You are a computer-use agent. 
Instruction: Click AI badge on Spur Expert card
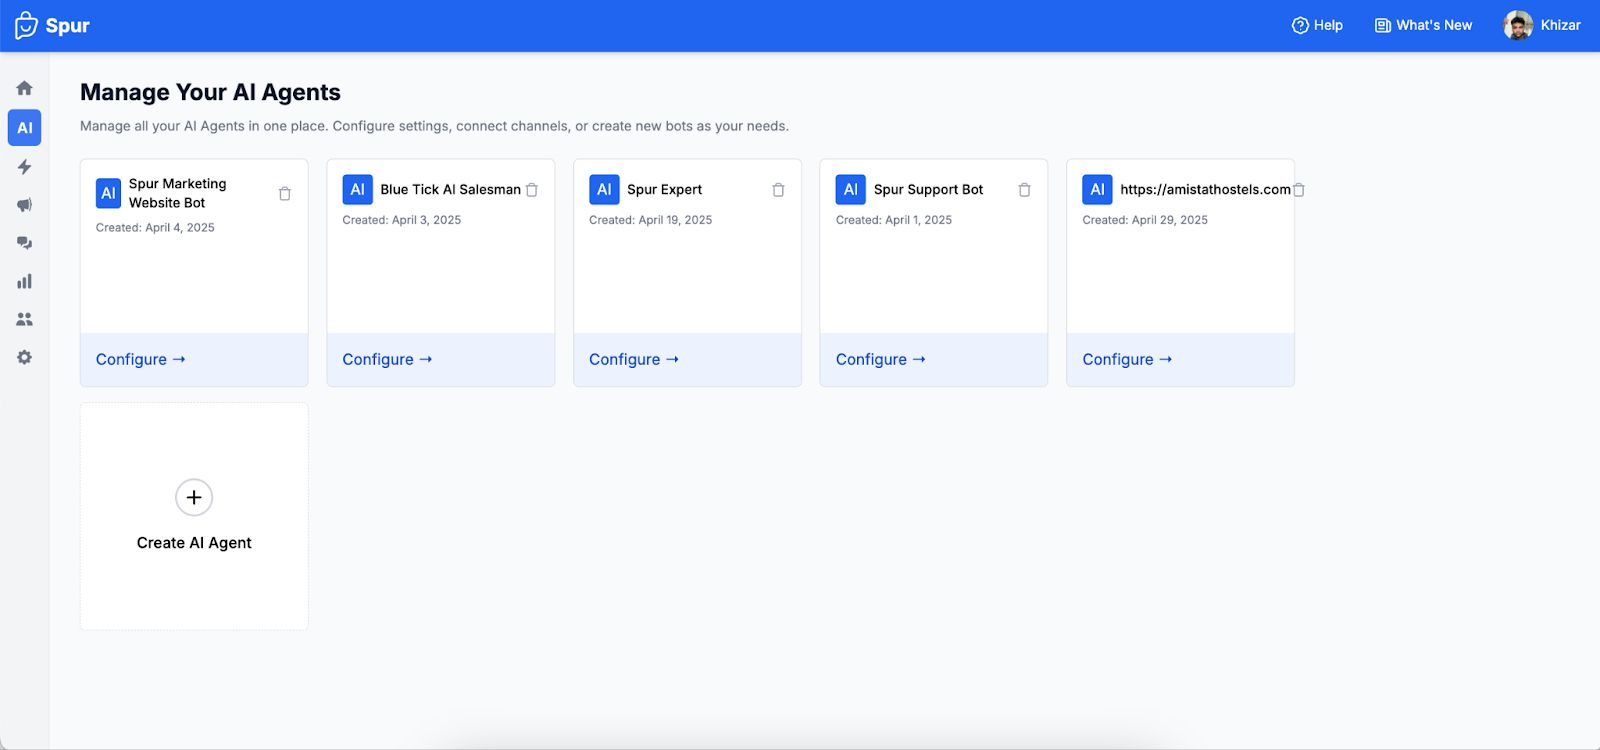[604, 190]
